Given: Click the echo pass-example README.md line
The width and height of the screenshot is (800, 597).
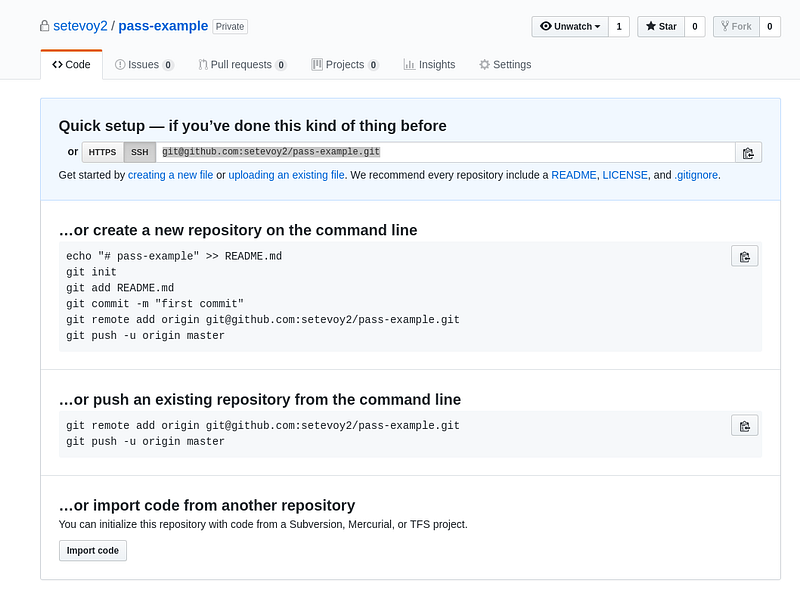Looking at the screenshot, I should coord(174,256).
